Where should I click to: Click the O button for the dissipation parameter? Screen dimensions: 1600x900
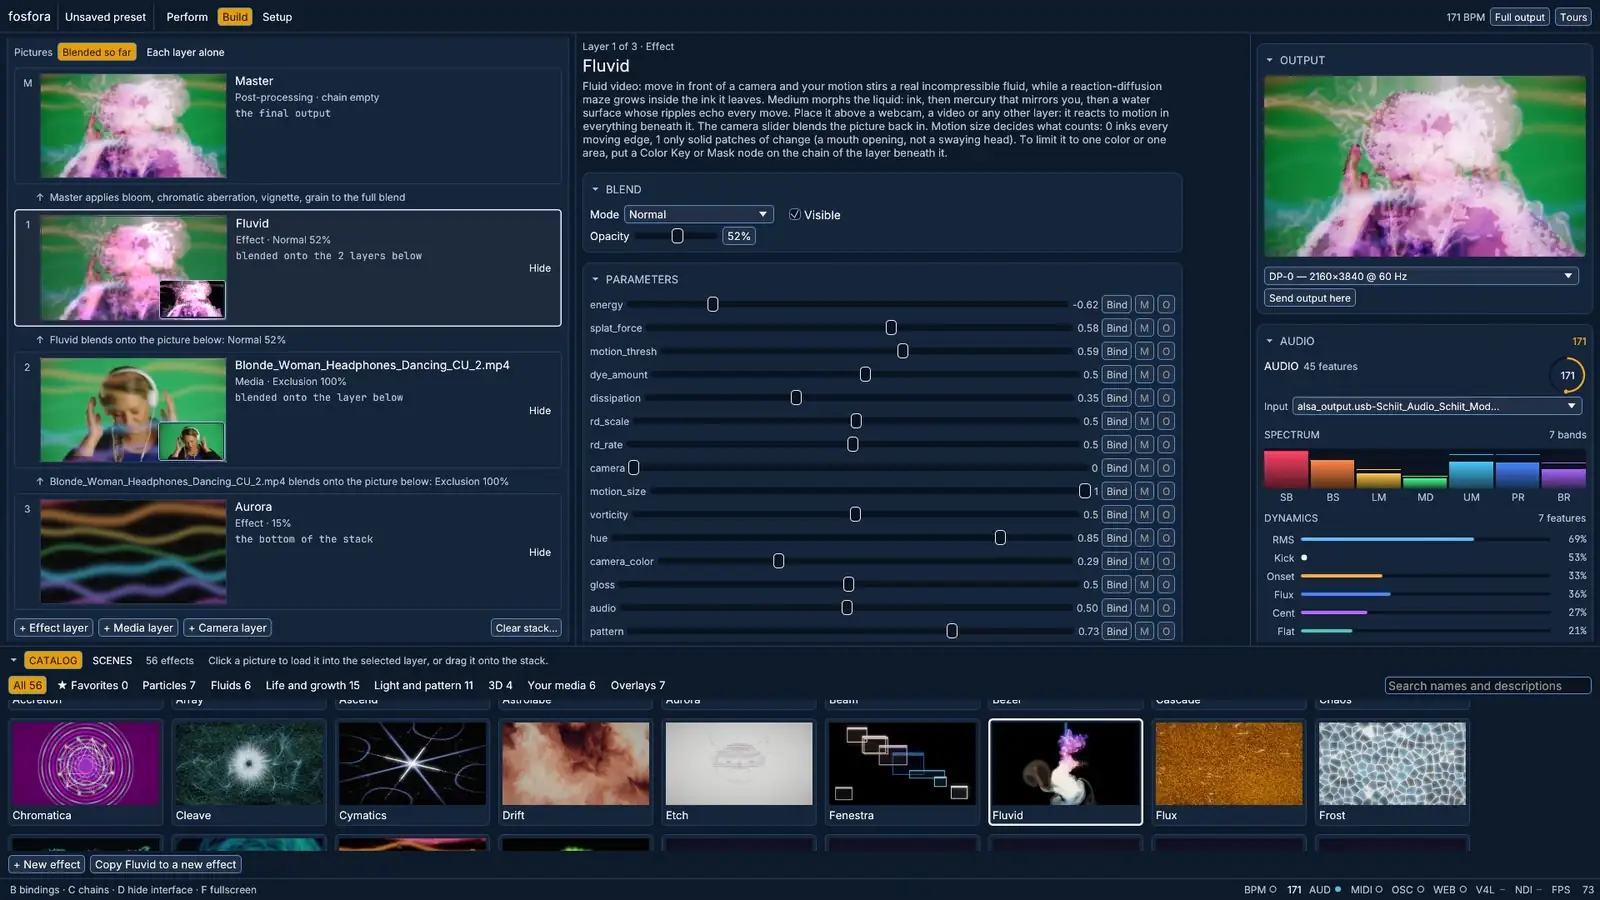pyautogui.click(x=1166, y=398)
